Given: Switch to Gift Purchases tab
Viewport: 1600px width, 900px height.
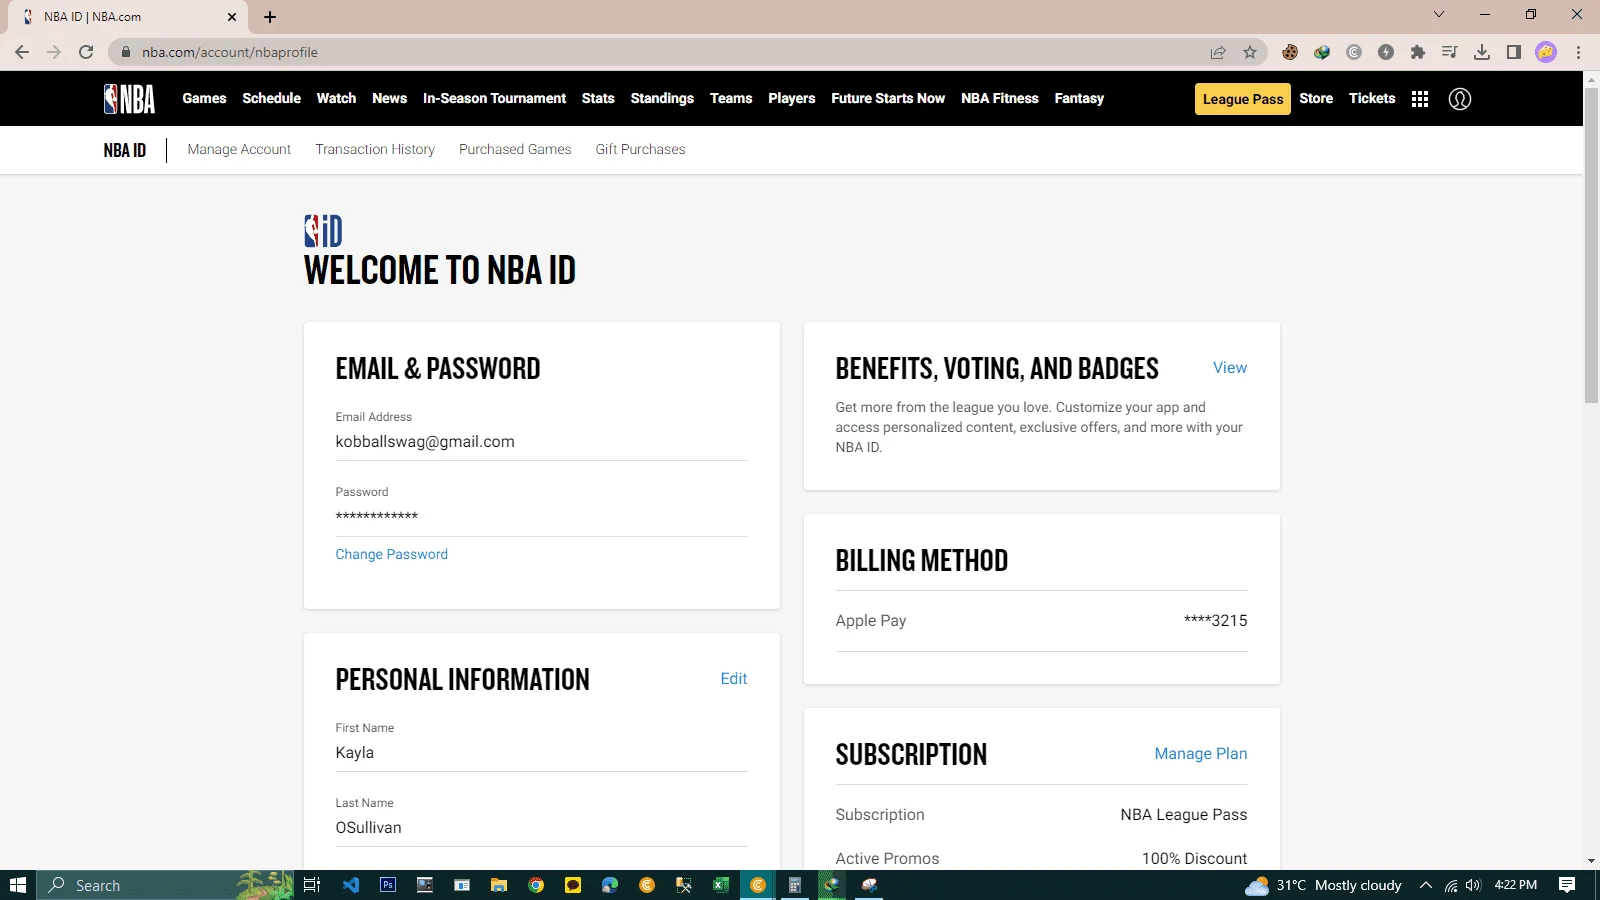Looking at the screenshot, I should point(640,149).
